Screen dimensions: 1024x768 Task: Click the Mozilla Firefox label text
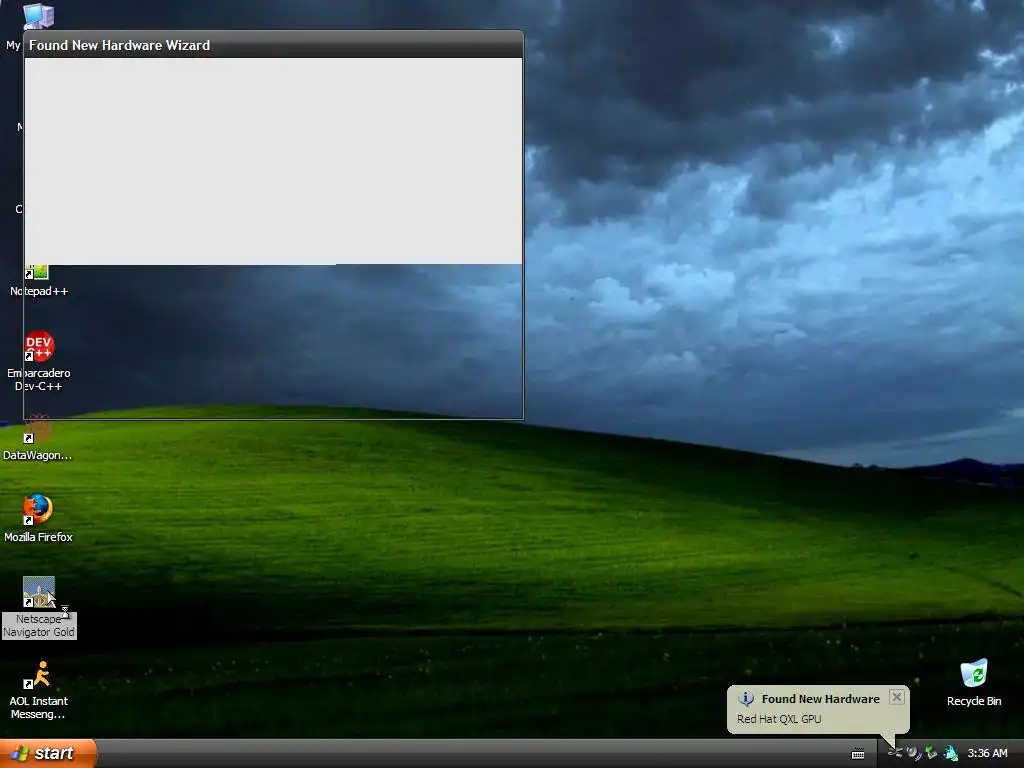38,537
